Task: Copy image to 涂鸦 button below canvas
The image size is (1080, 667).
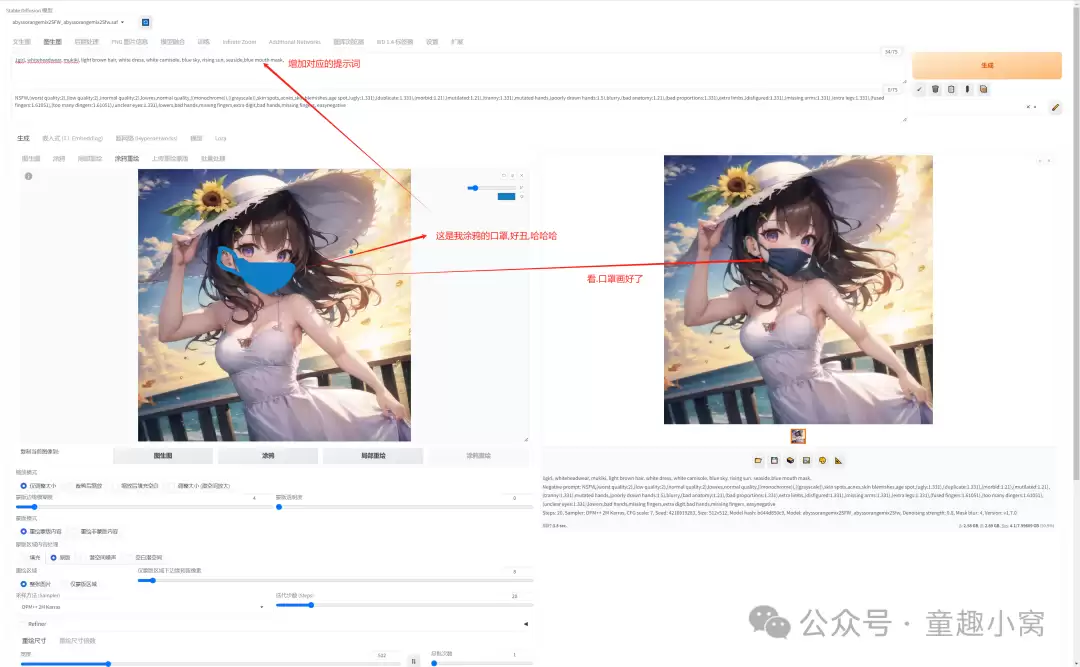Action: [x=268, y=455]
